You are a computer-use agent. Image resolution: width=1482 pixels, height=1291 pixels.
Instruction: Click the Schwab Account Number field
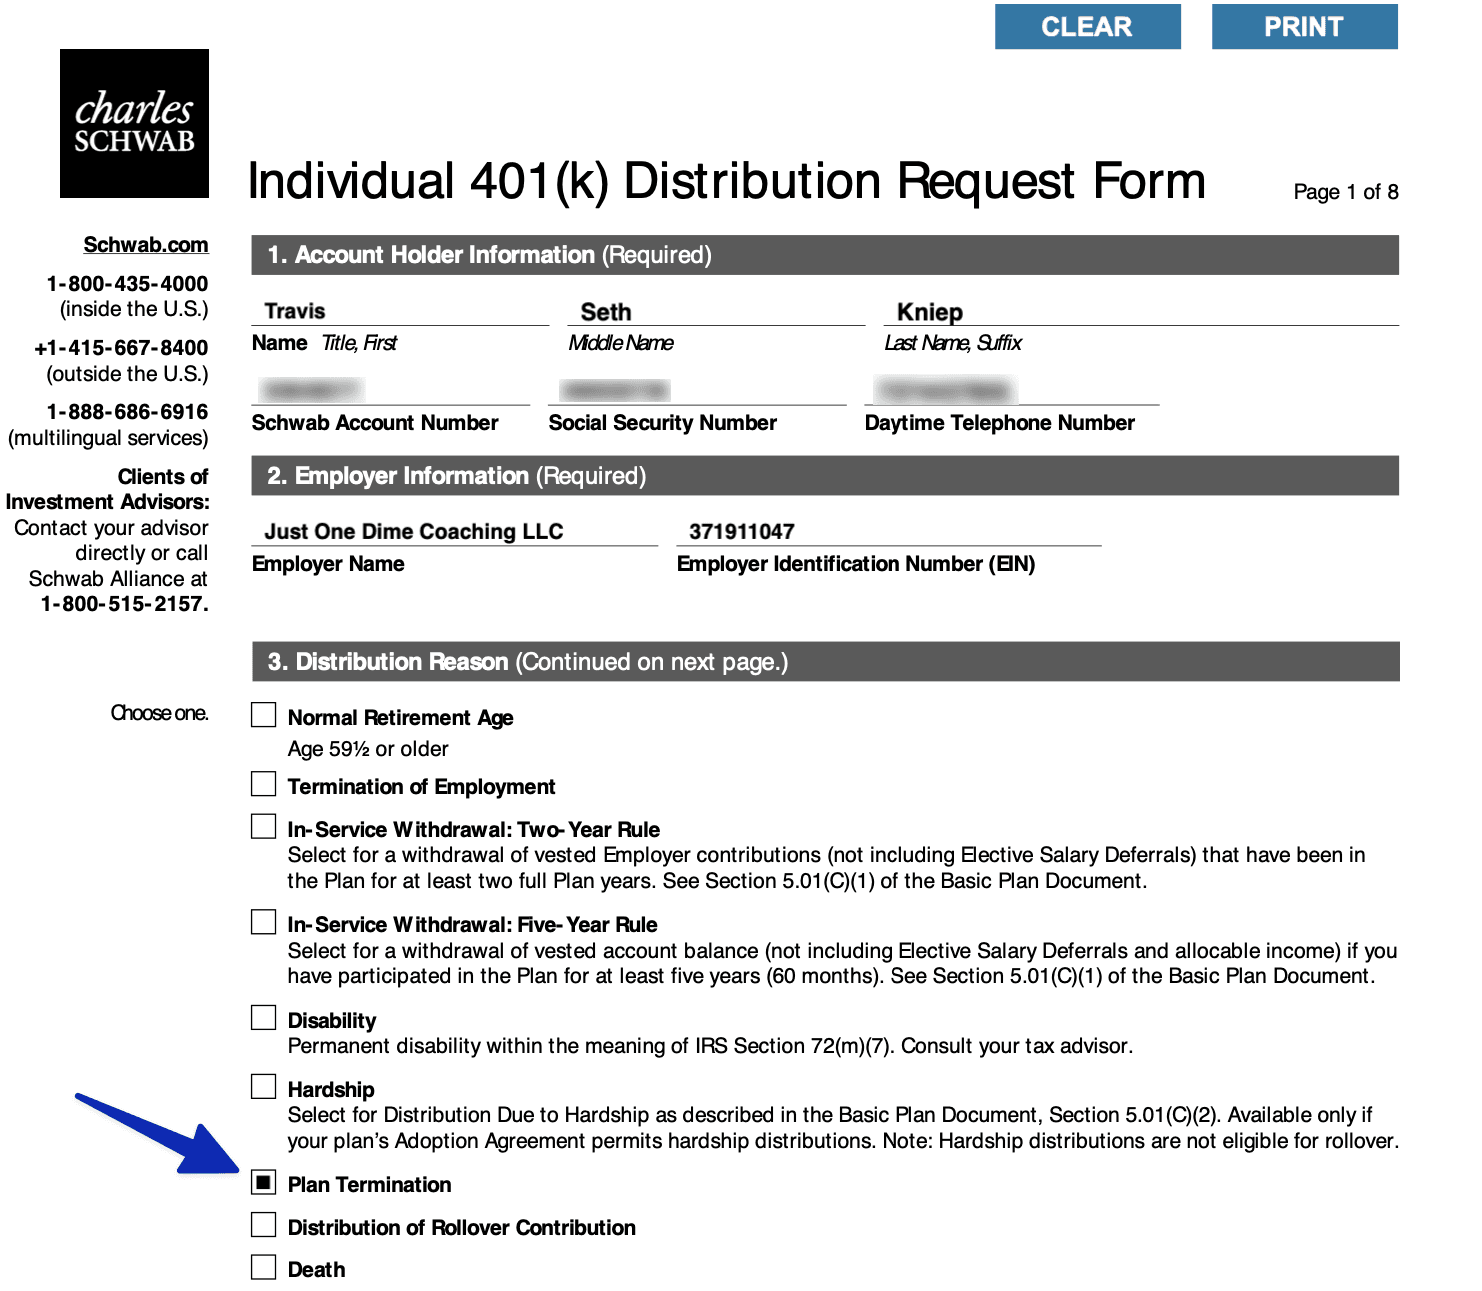tap(390, 390)
